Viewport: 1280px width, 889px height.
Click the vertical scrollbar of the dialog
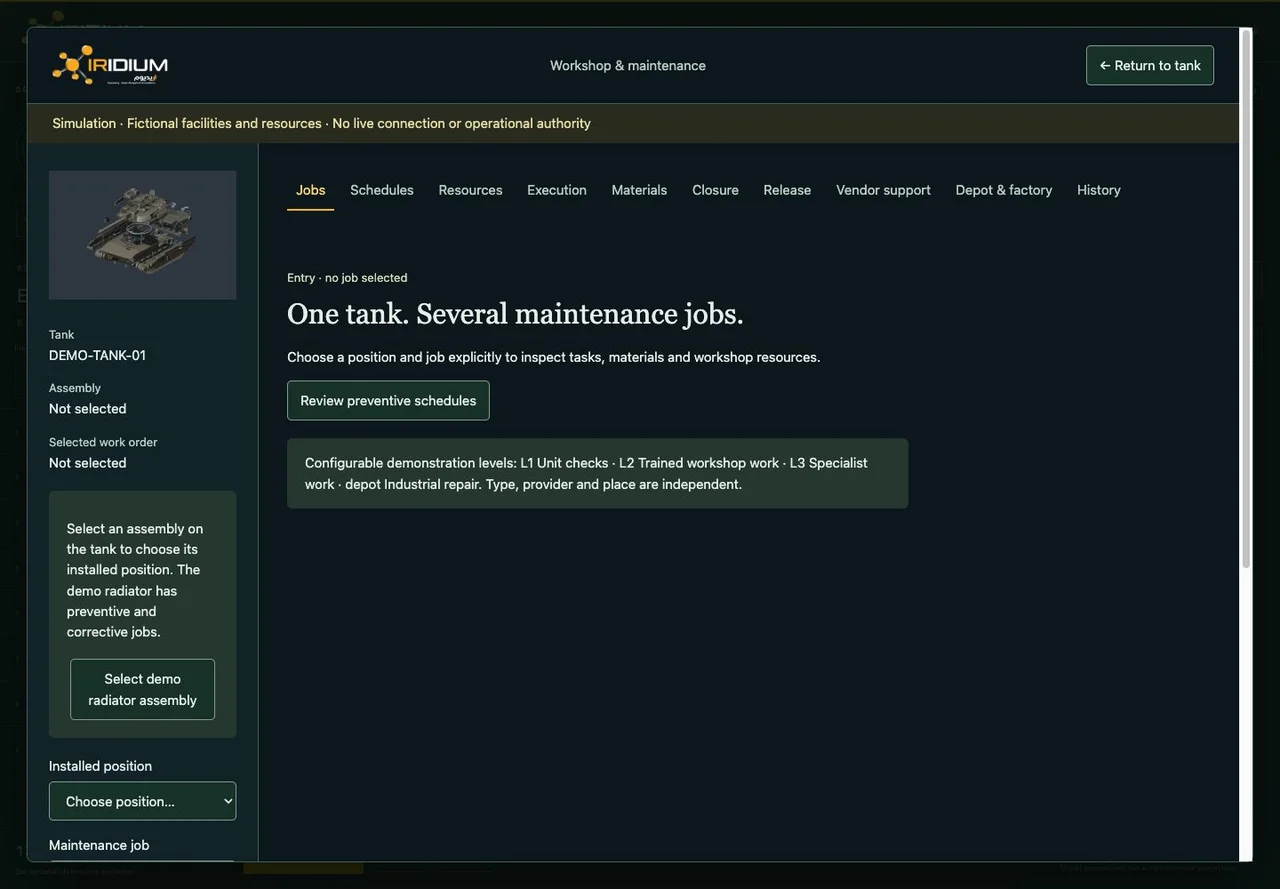(x=1245, y=300)
